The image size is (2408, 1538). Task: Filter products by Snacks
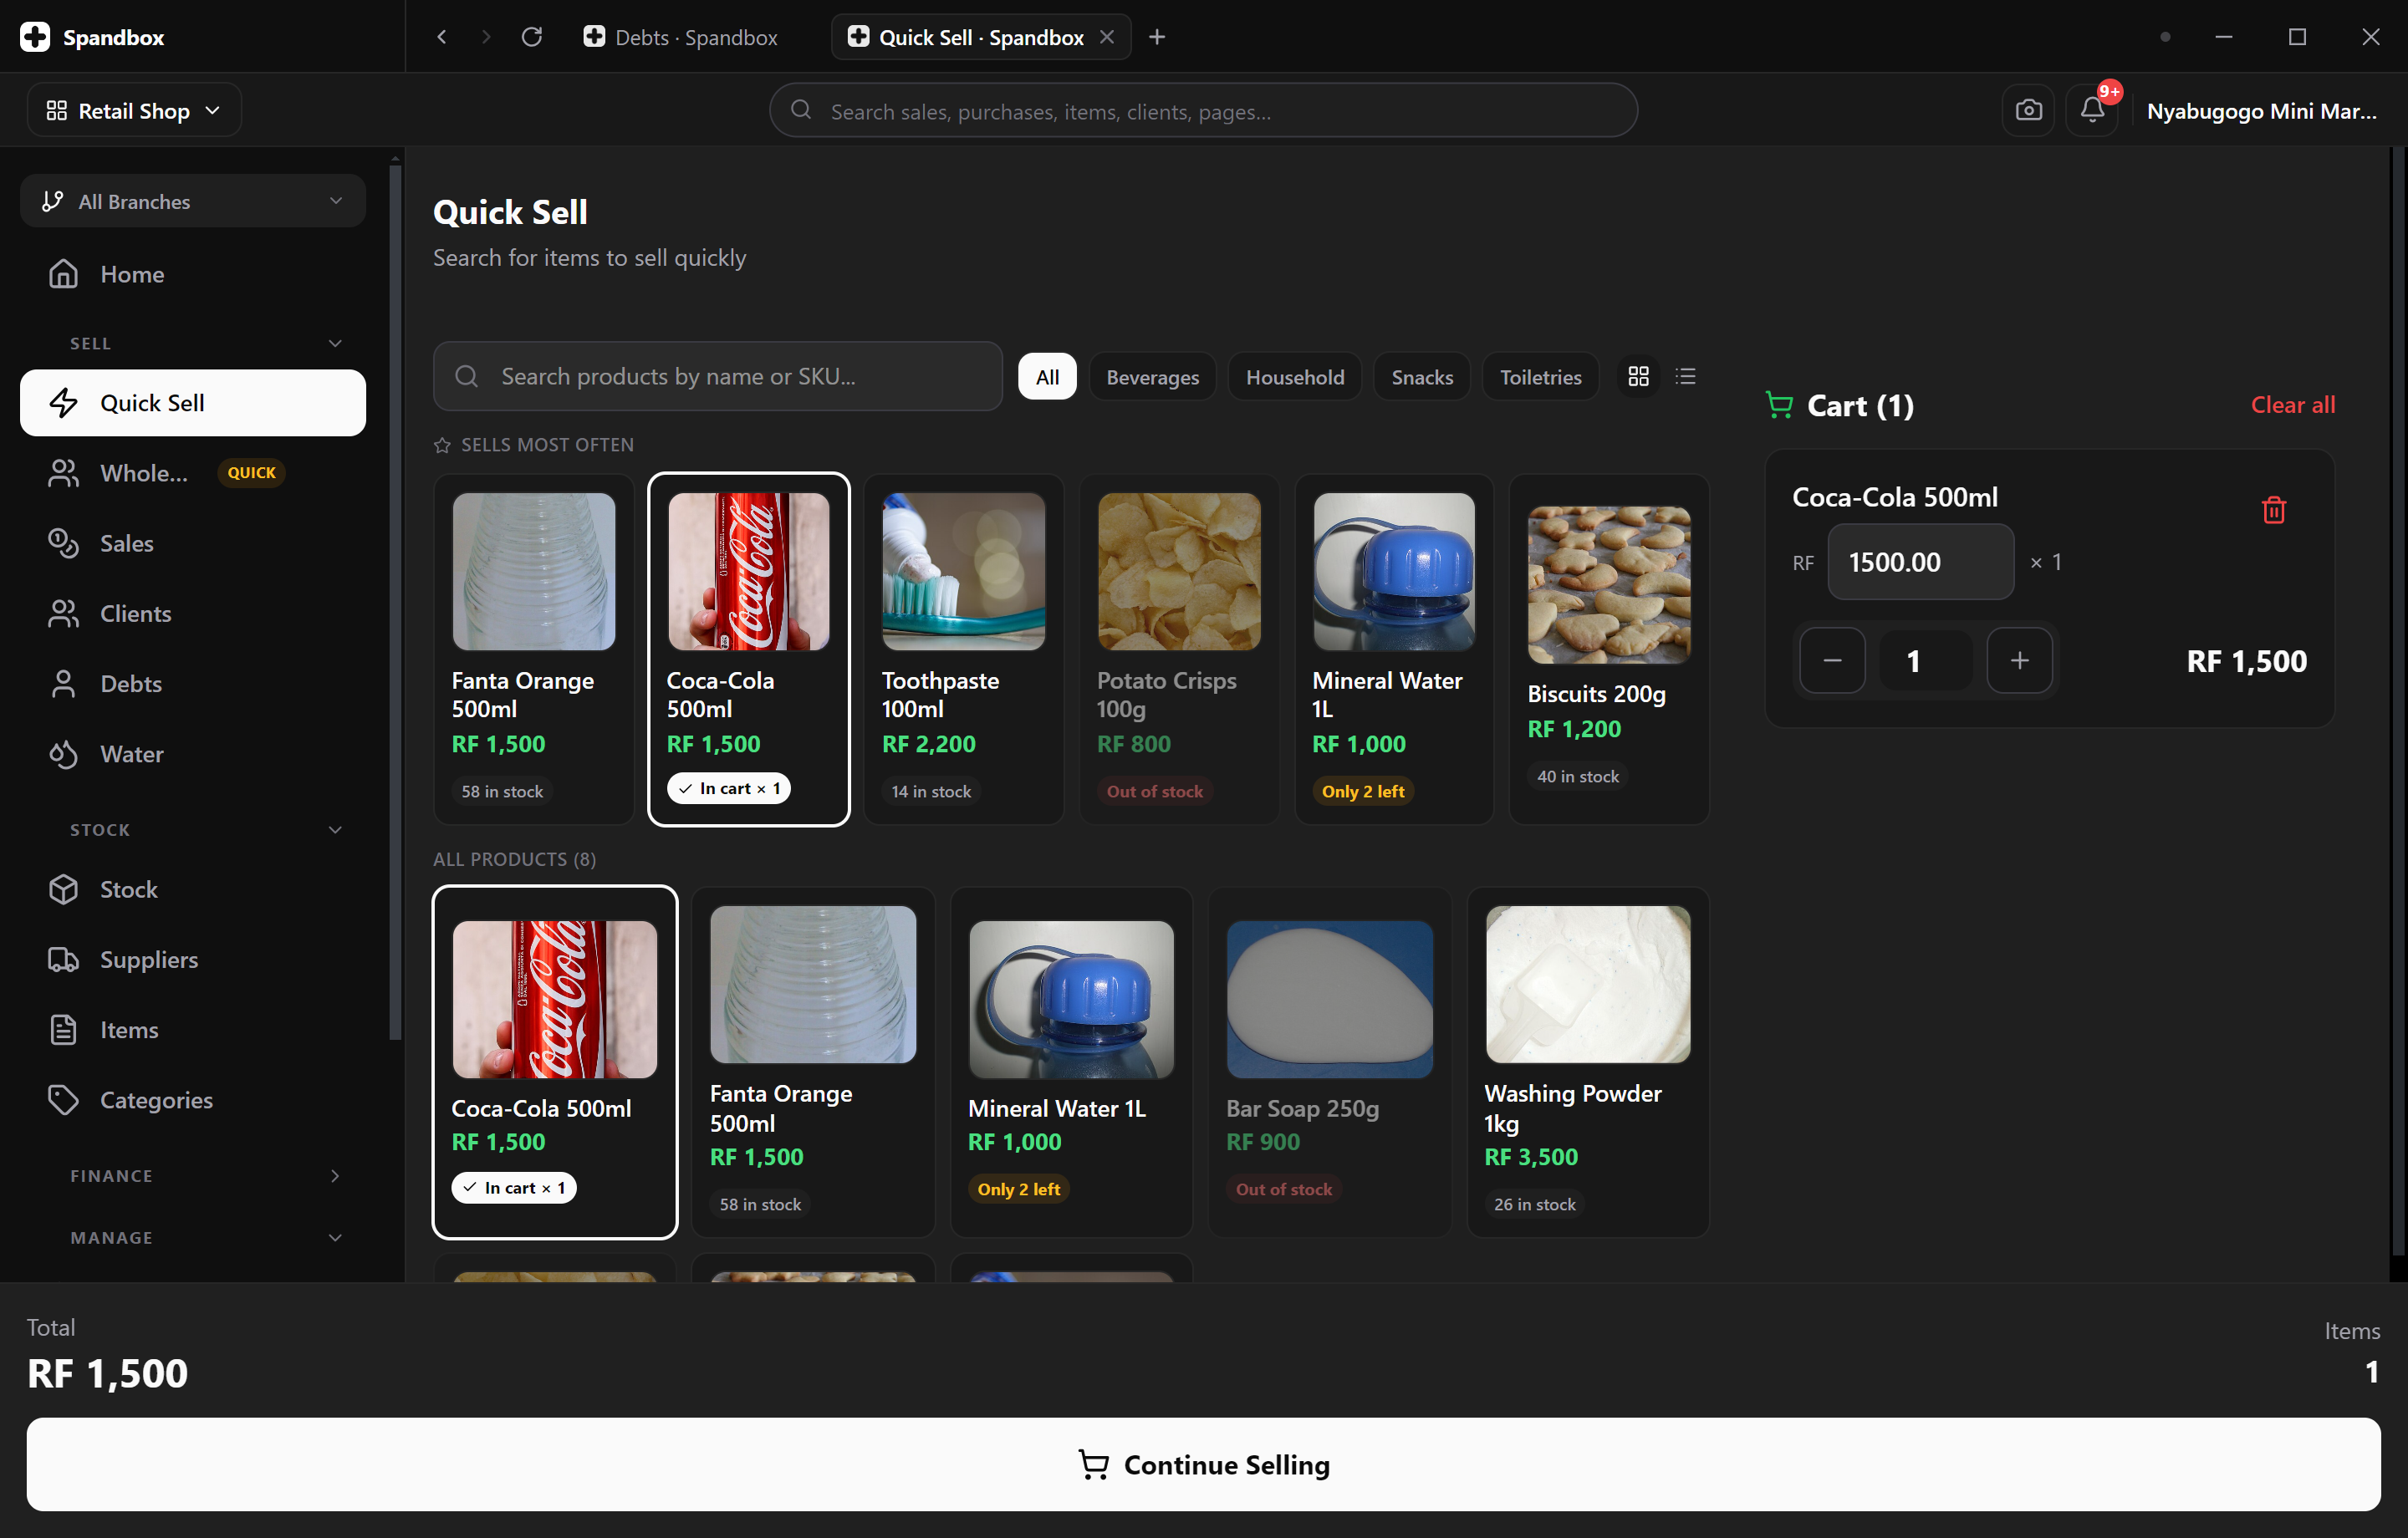click(1422, 377)
